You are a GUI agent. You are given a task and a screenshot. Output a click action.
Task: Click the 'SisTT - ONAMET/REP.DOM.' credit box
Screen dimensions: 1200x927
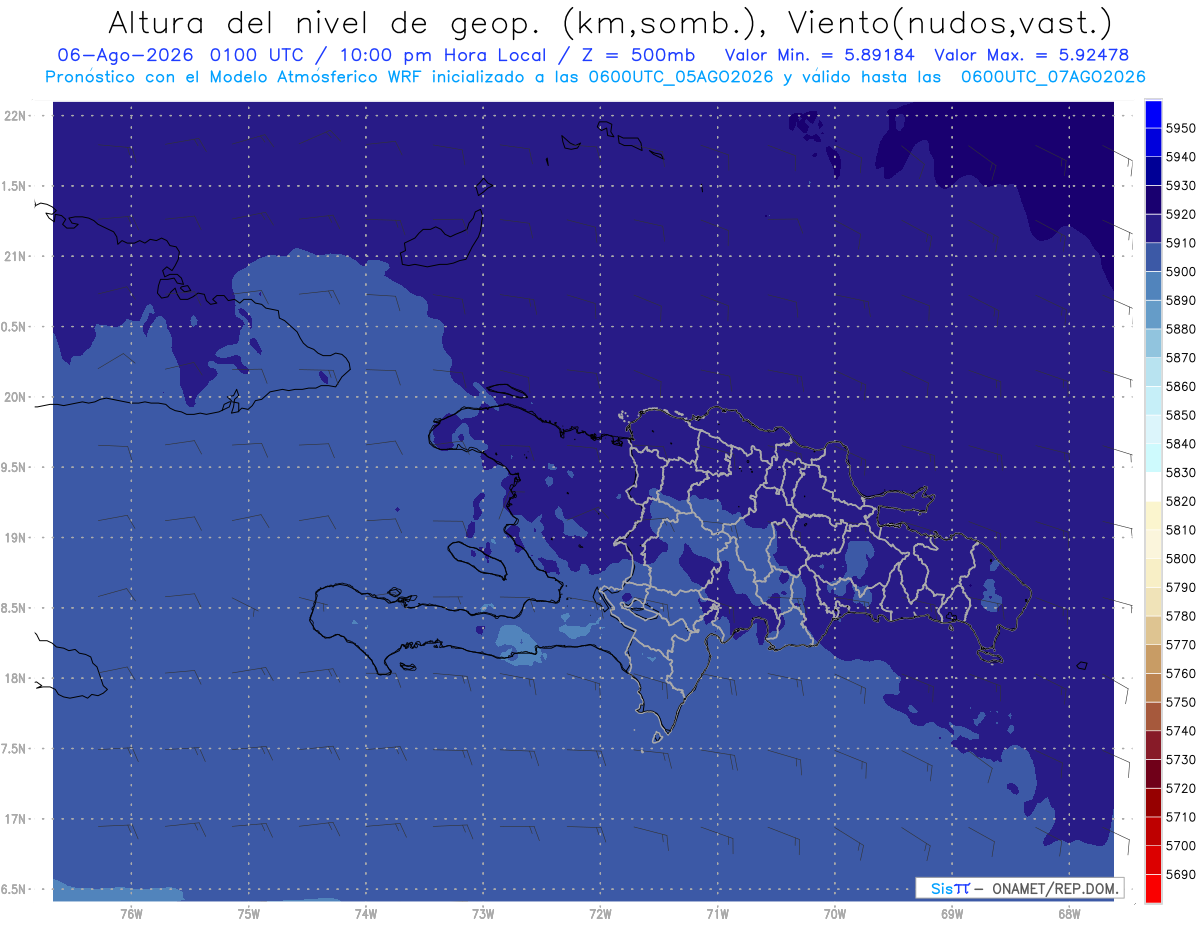point(1019,888)
